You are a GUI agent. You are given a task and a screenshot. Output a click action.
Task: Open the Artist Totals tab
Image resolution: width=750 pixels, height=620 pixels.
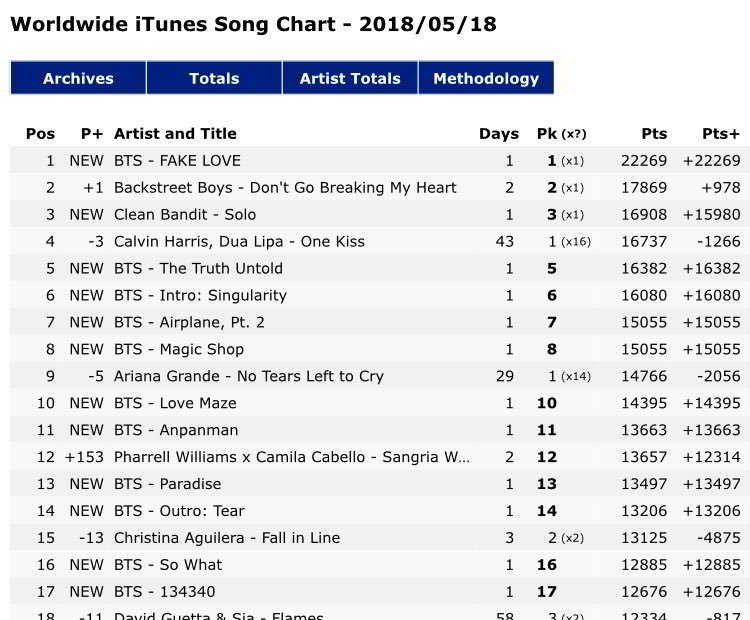350,78
